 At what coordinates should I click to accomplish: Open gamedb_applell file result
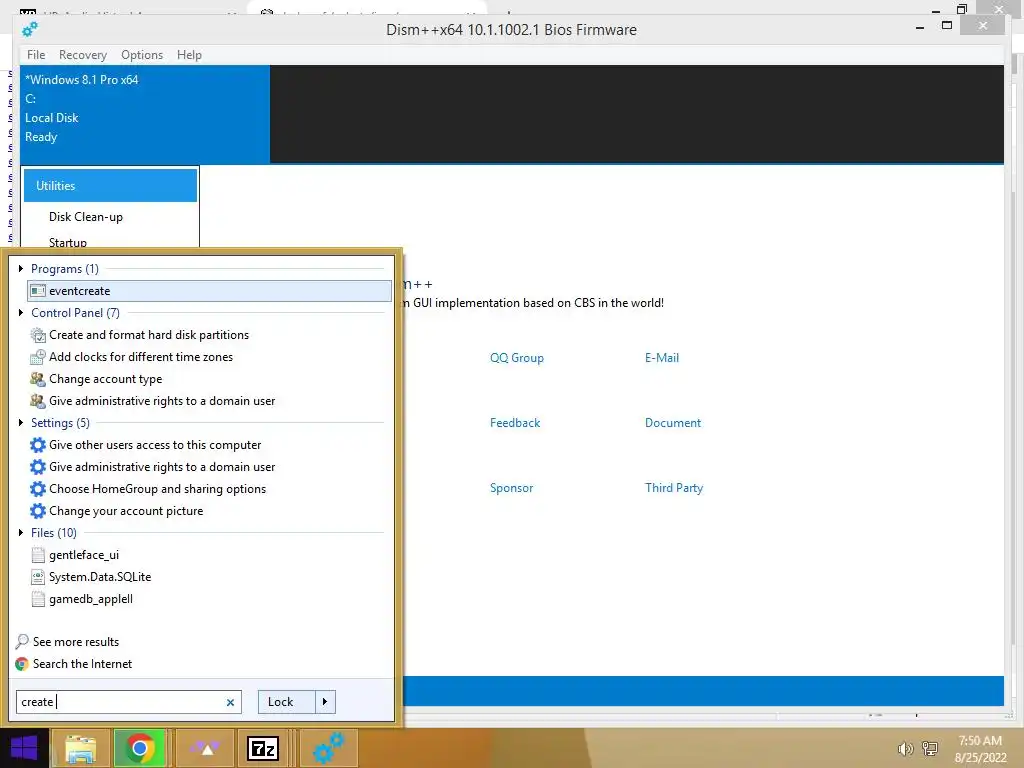pyautogui.click(x=91, y=599)
